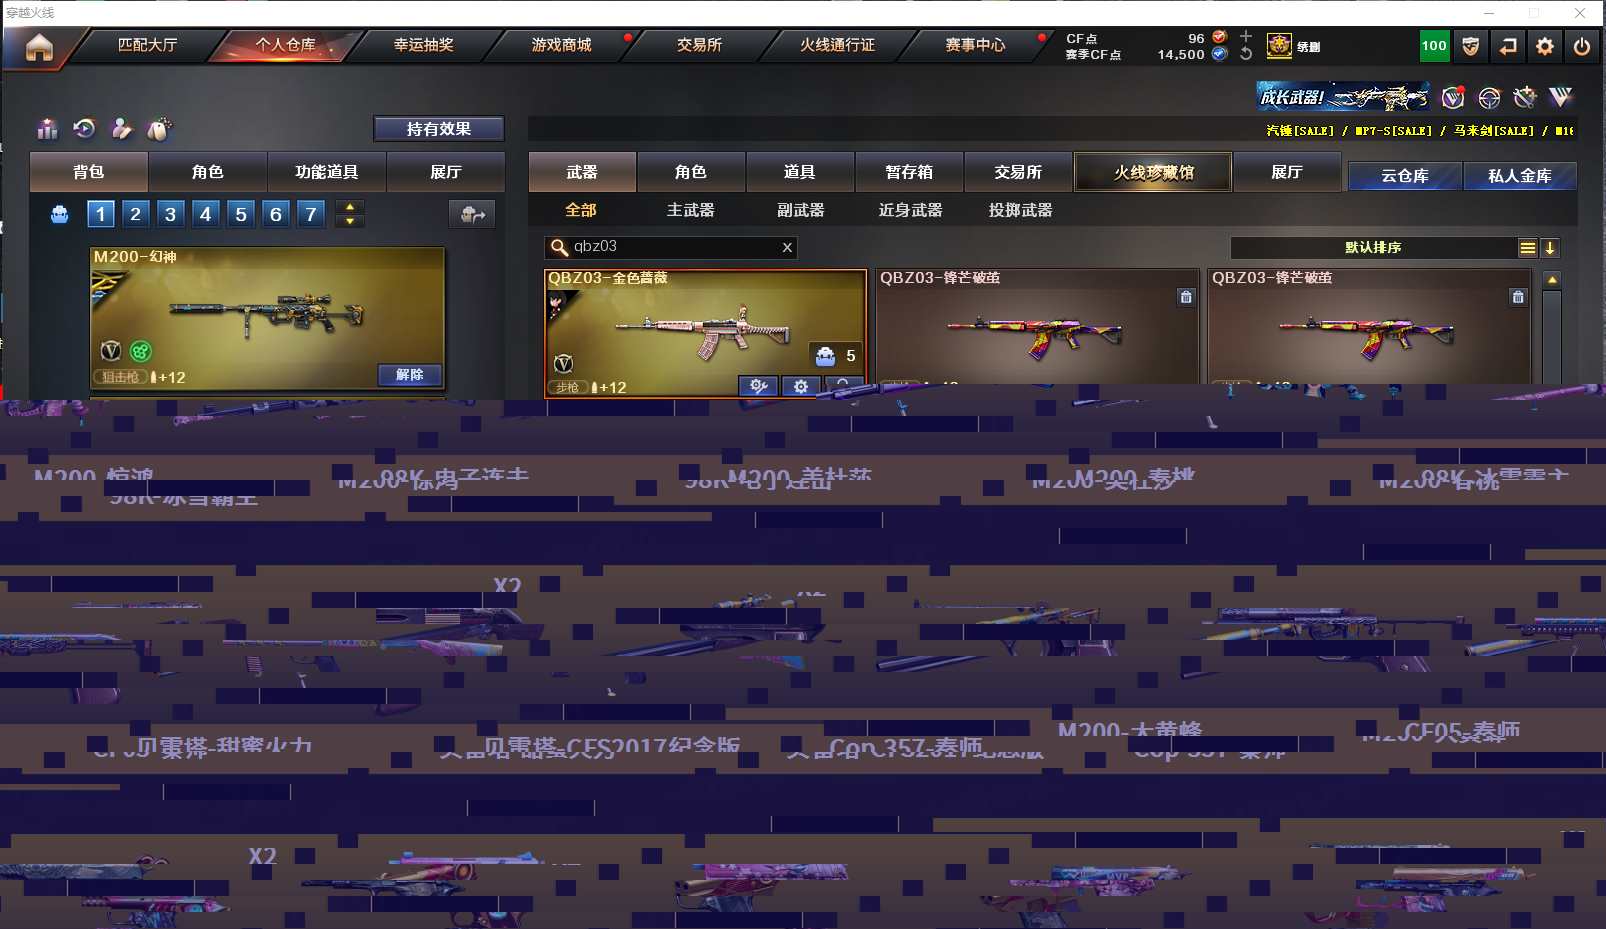Filter by the 全部 category

pos(581,210)
